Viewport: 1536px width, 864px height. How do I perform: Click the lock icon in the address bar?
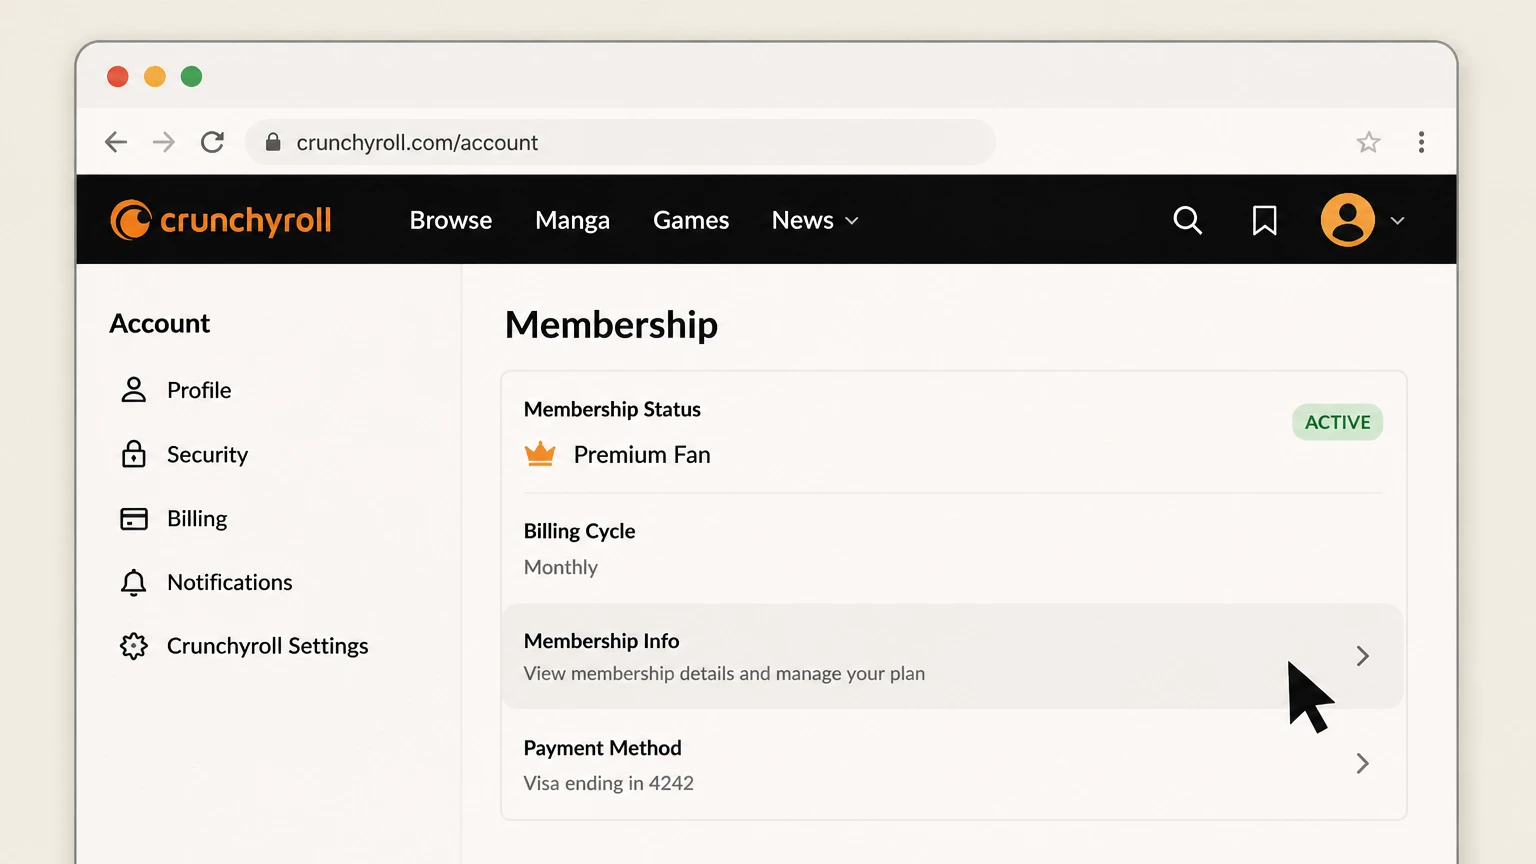273,142
